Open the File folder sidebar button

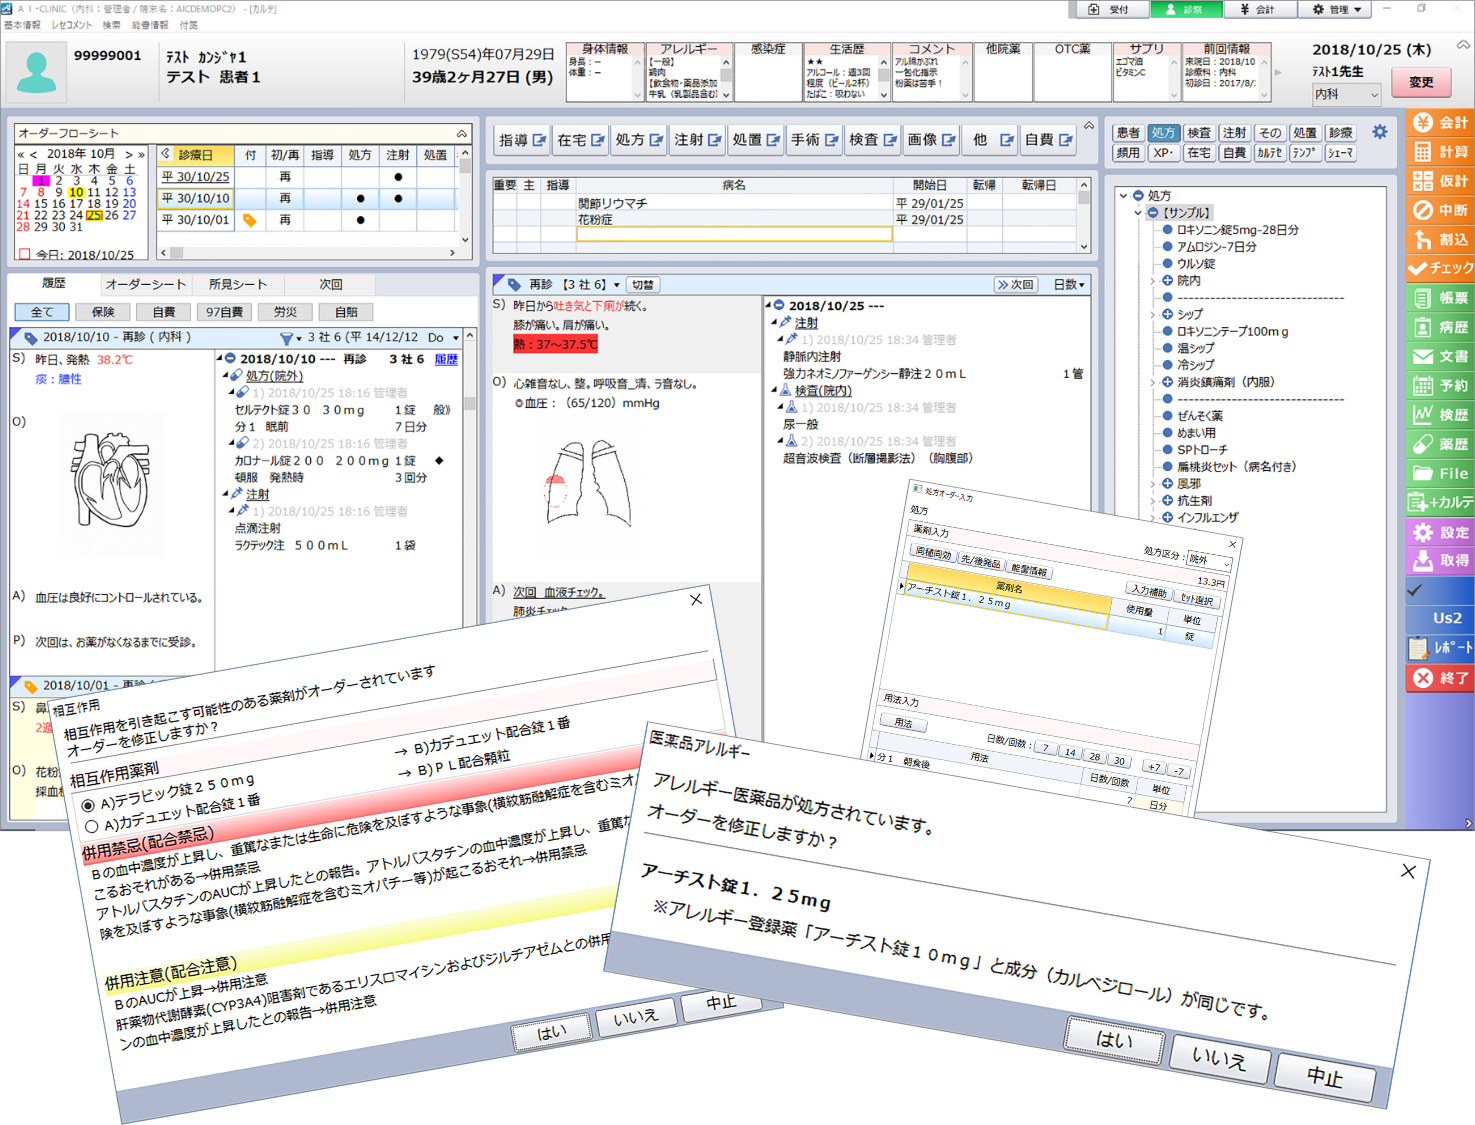(1440, 473)
